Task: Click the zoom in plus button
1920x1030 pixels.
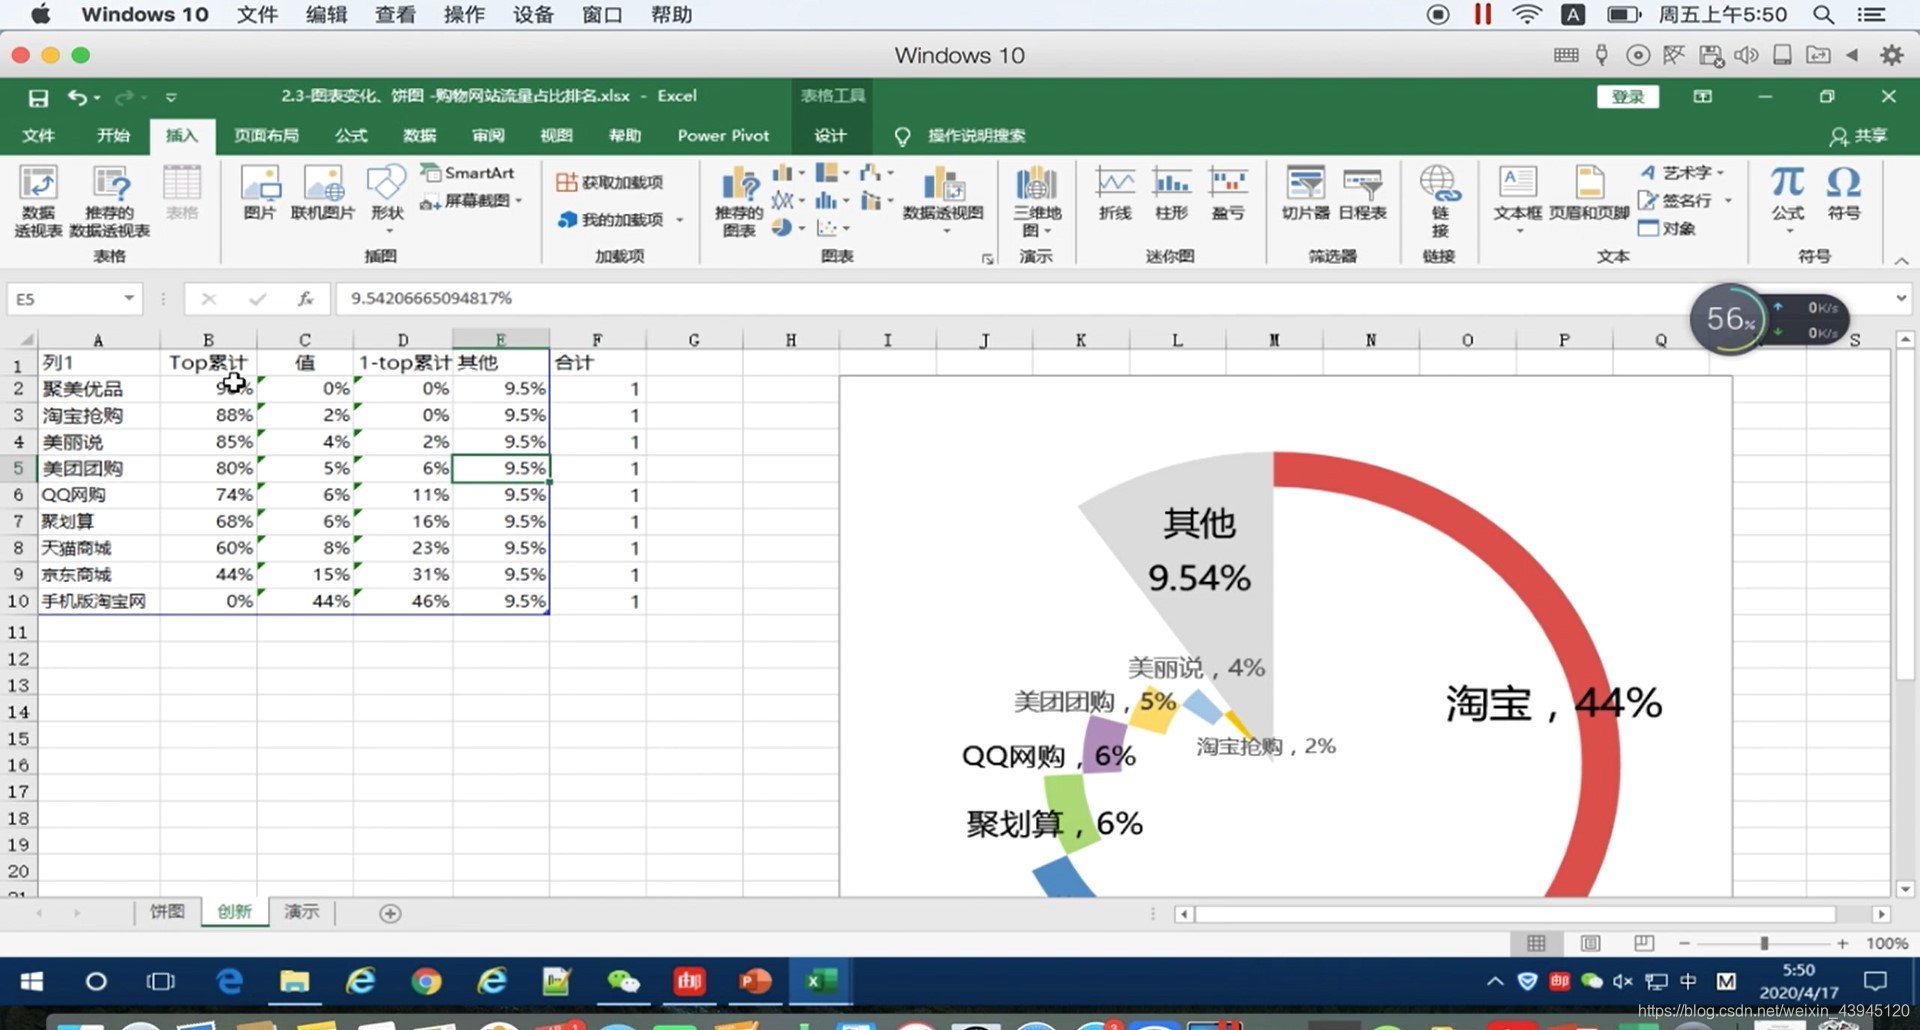Action: (x=1842, y=943)
